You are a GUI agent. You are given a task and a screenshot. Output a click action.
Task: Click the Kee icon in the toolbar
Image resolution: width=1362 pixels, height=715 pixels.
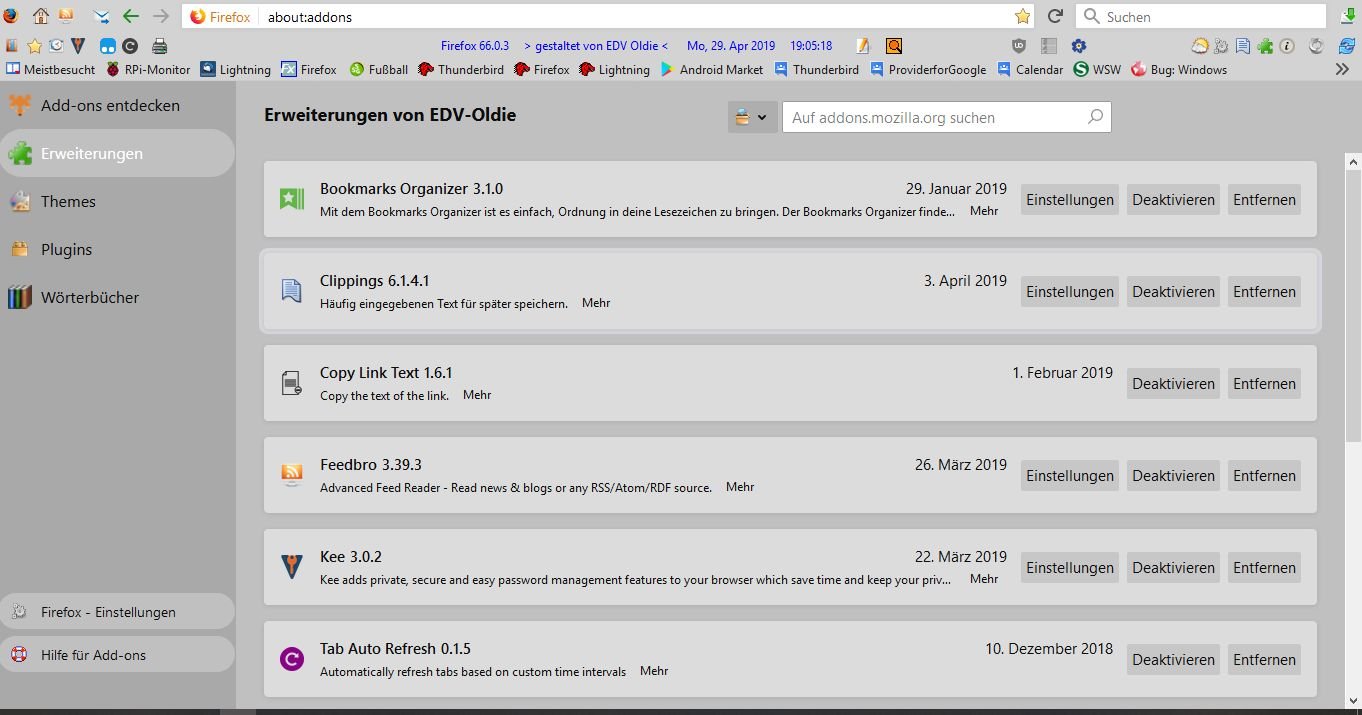[78, 46]
